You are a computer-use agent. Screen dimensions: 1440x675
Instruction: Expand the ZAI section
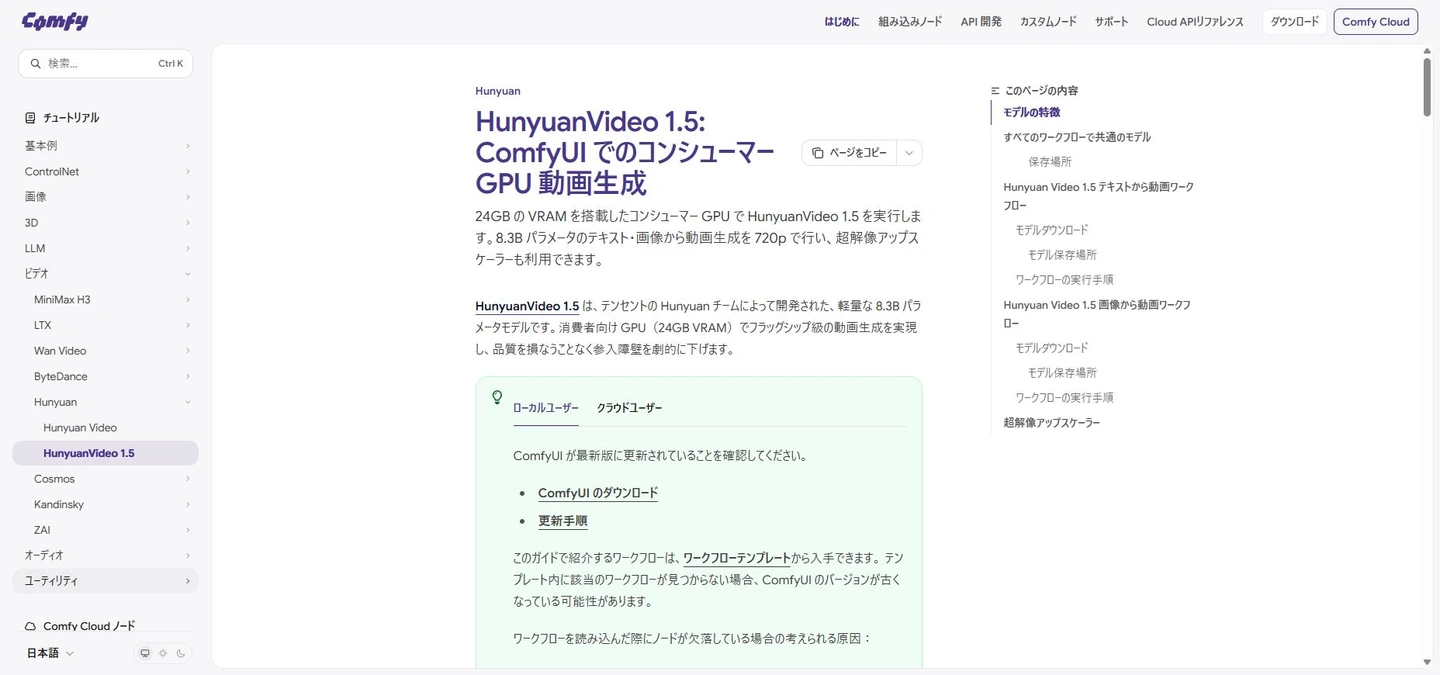(105, 530)
